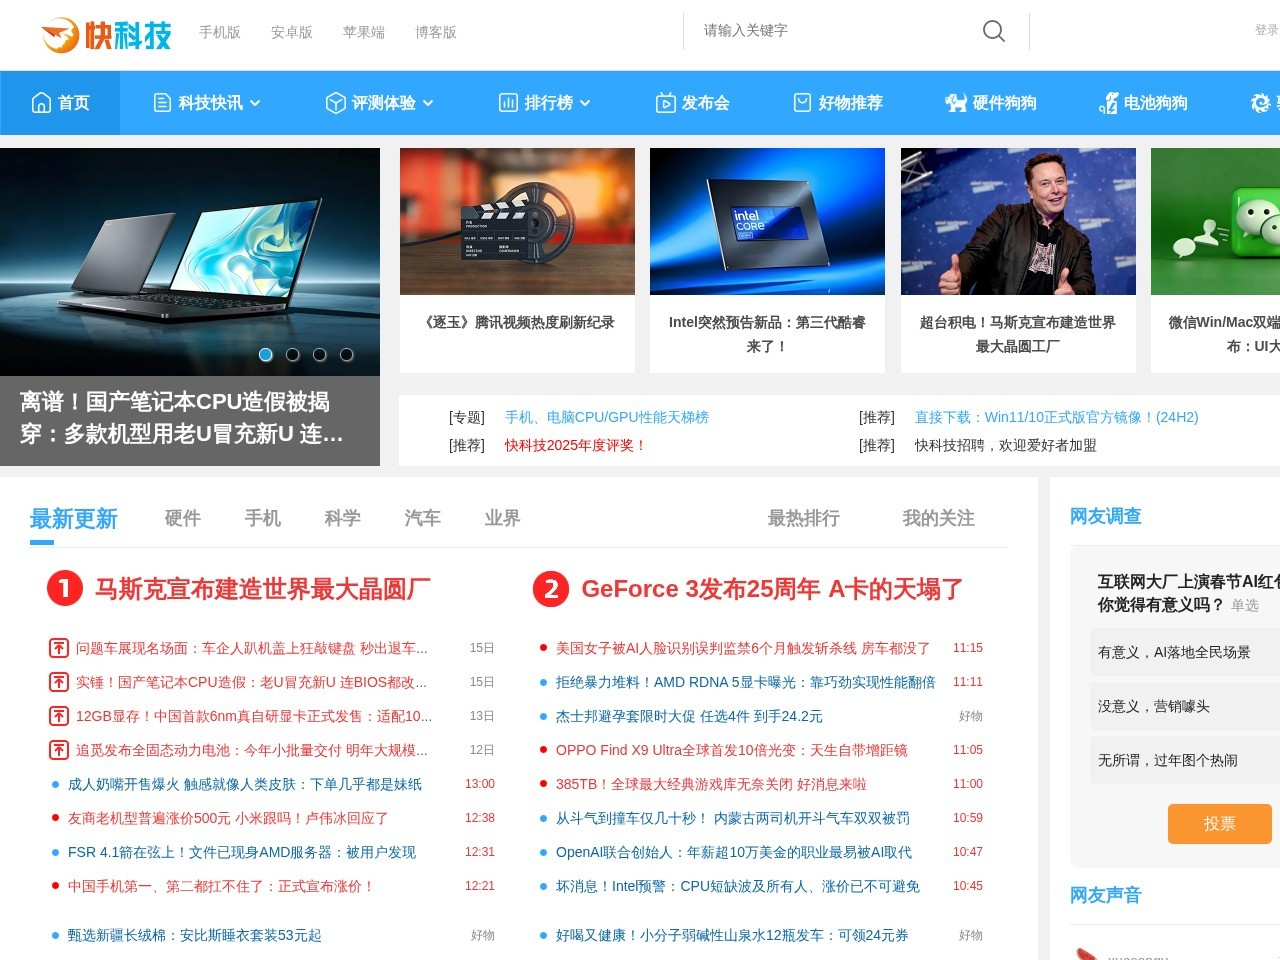Click the 快科技 fox logo
The height and width of the screenshot is (960, 1280).
click(58, 33)
